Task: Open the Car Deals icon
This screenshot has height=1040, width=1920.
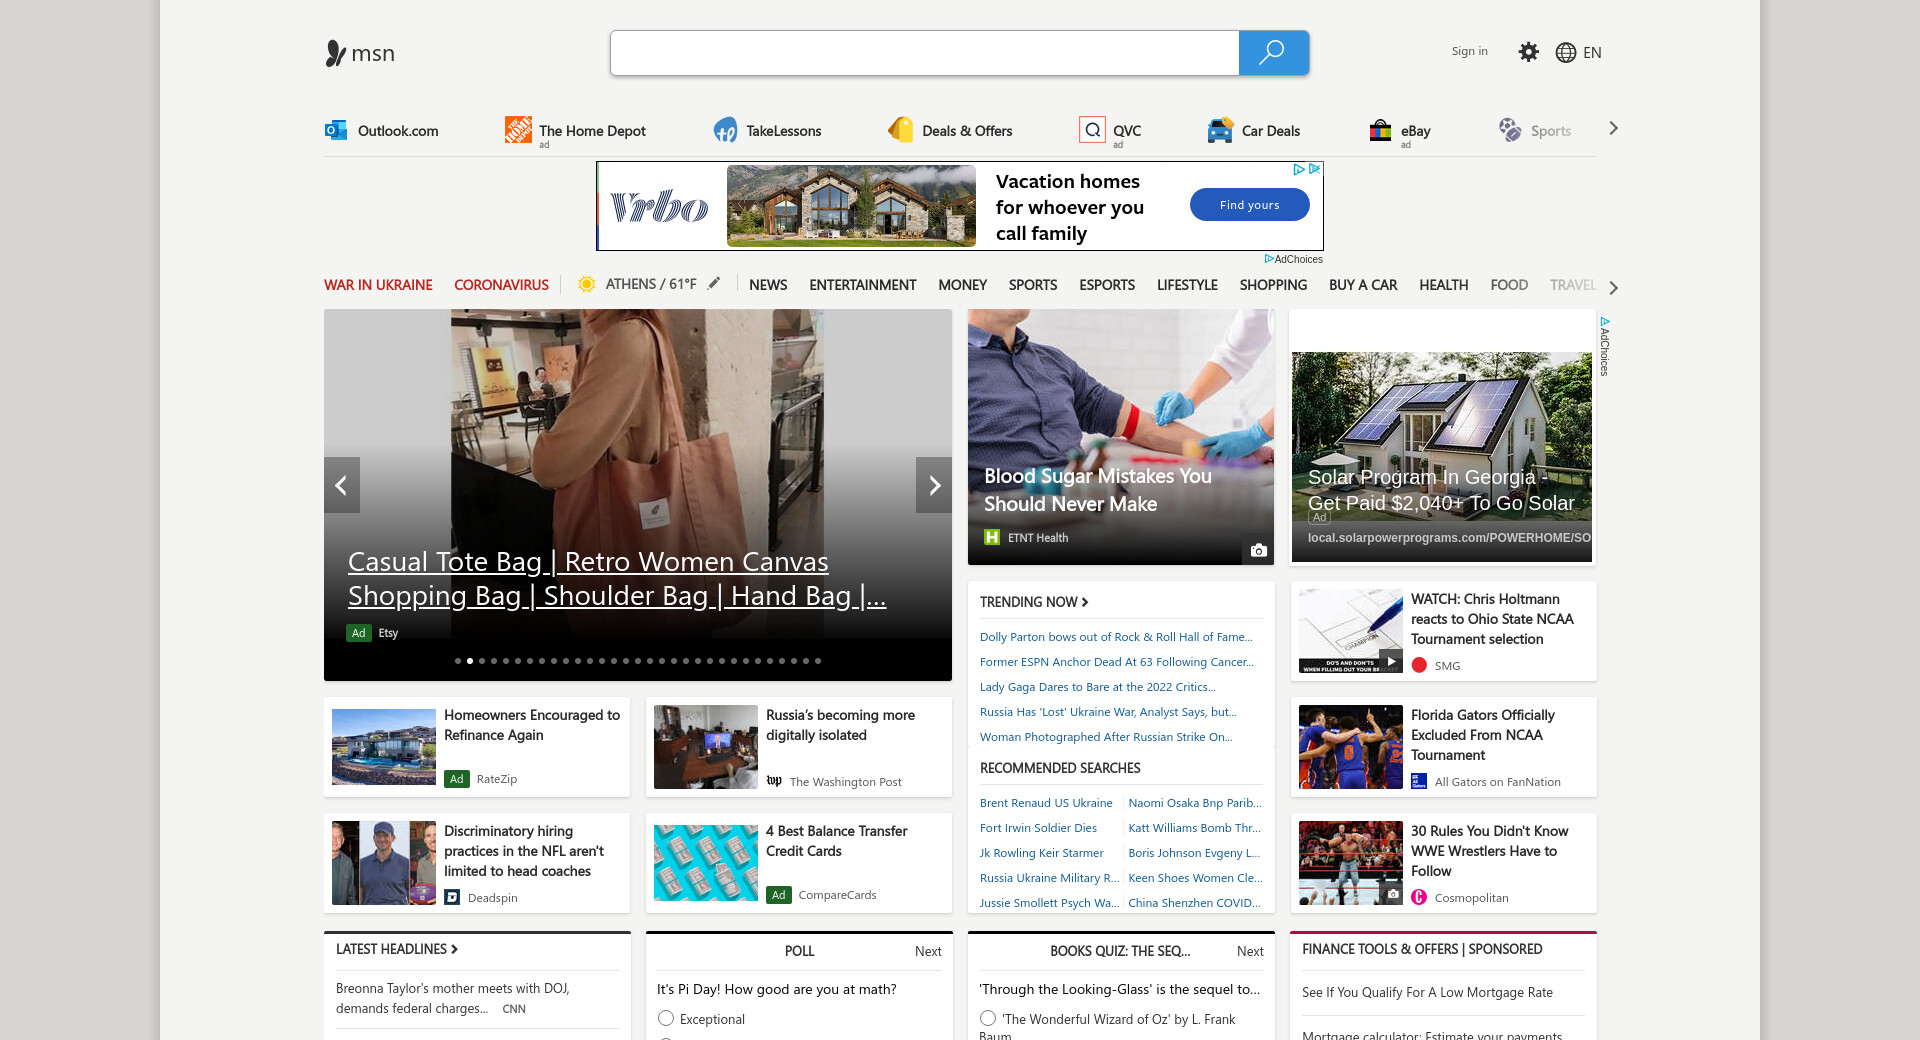Action: [x=1220, y=130]
